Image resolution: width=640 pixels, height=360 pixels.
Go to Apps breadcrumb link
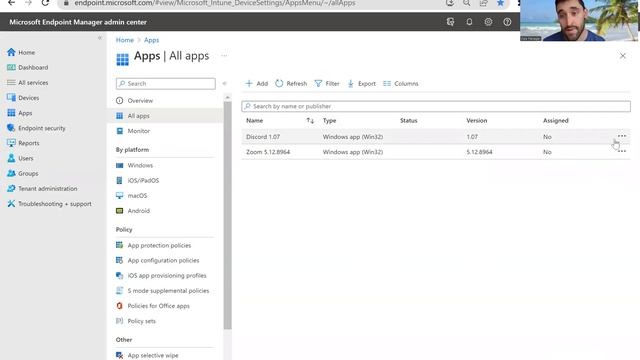tap(151, 40)
